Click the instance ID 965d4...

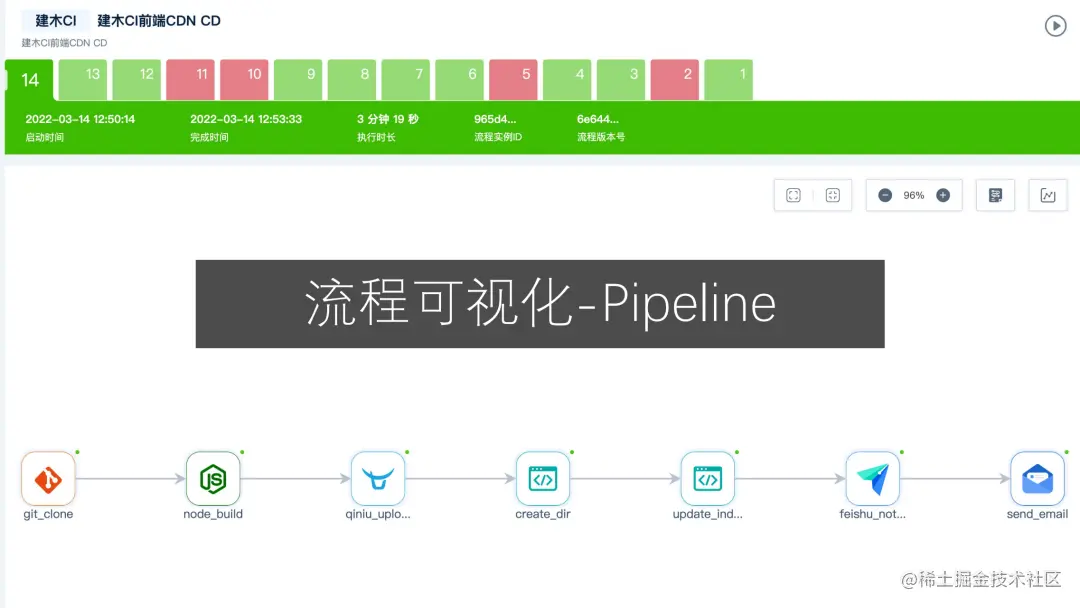[495, 119]
